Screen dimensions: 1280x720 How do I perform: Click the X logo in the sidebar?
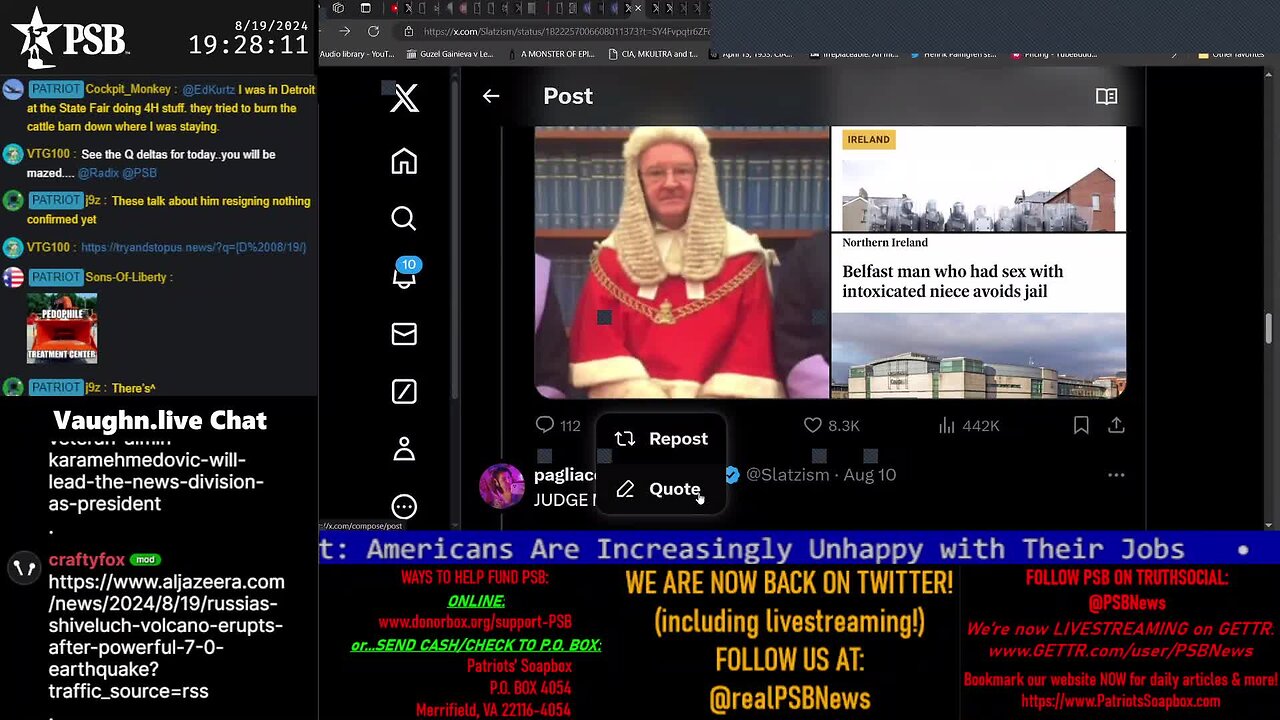pos(404,98)
